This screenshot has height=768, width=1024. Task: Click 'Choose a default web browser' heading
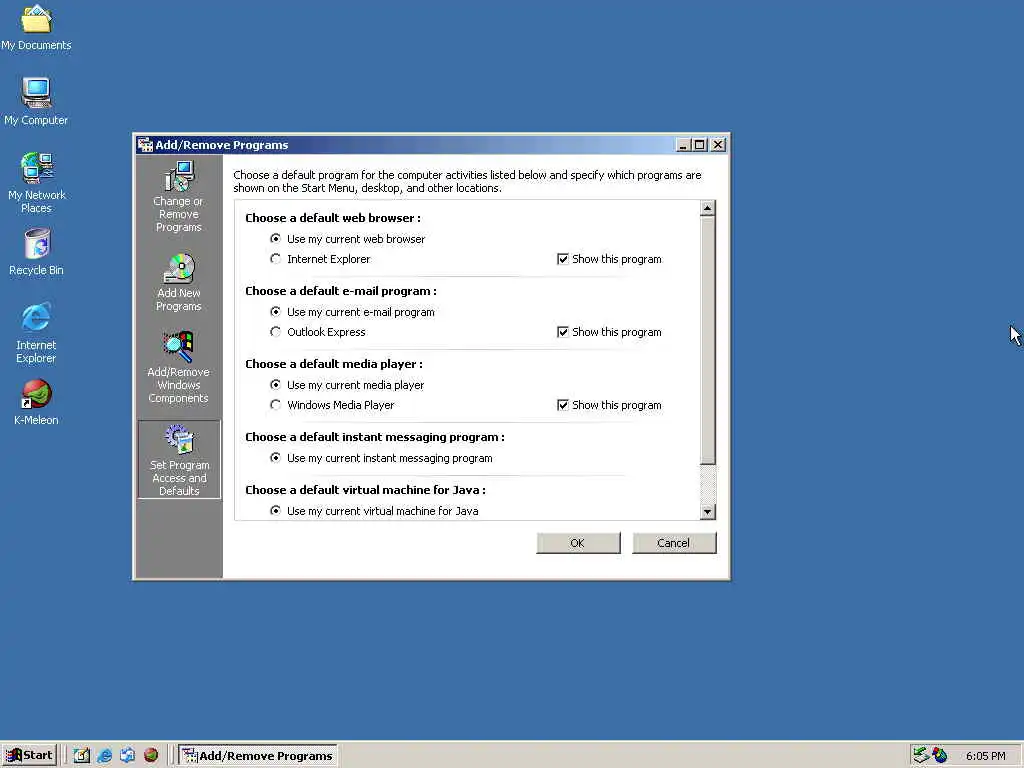coord(333,218)
